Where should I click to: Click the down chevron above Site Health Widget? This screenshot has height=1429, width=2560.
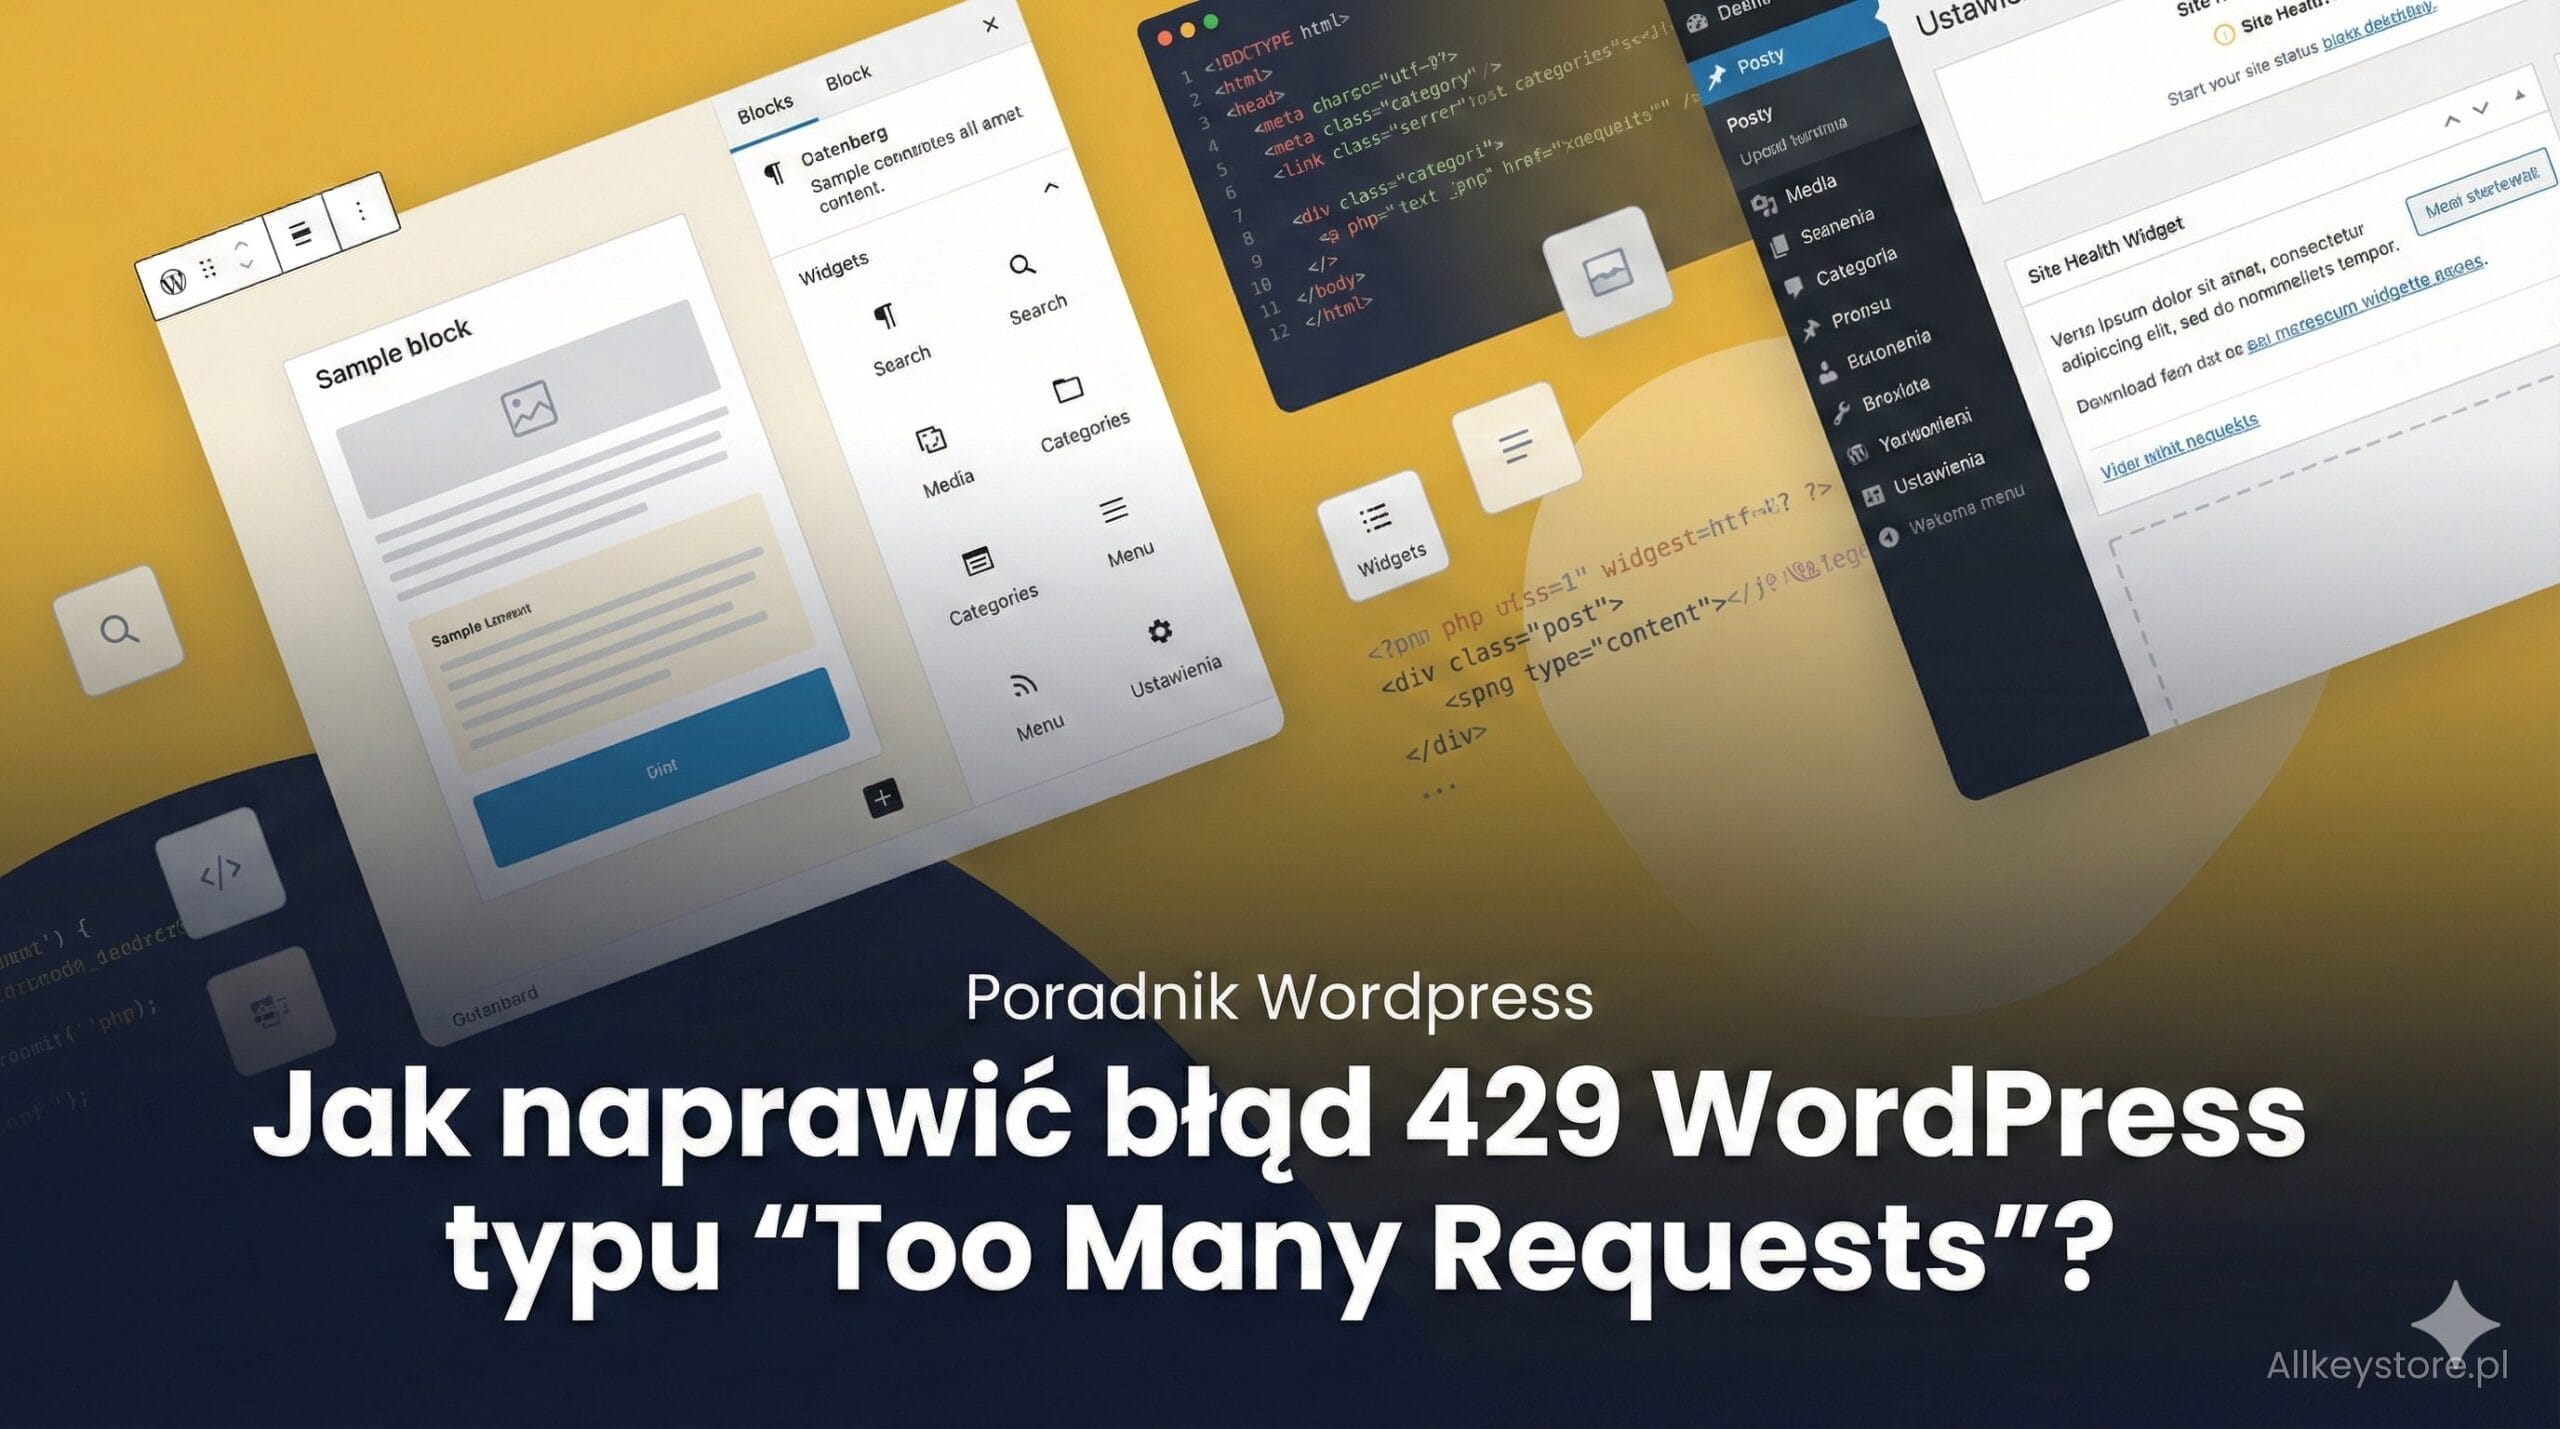pyautogui.click(x=2481, y=108)
